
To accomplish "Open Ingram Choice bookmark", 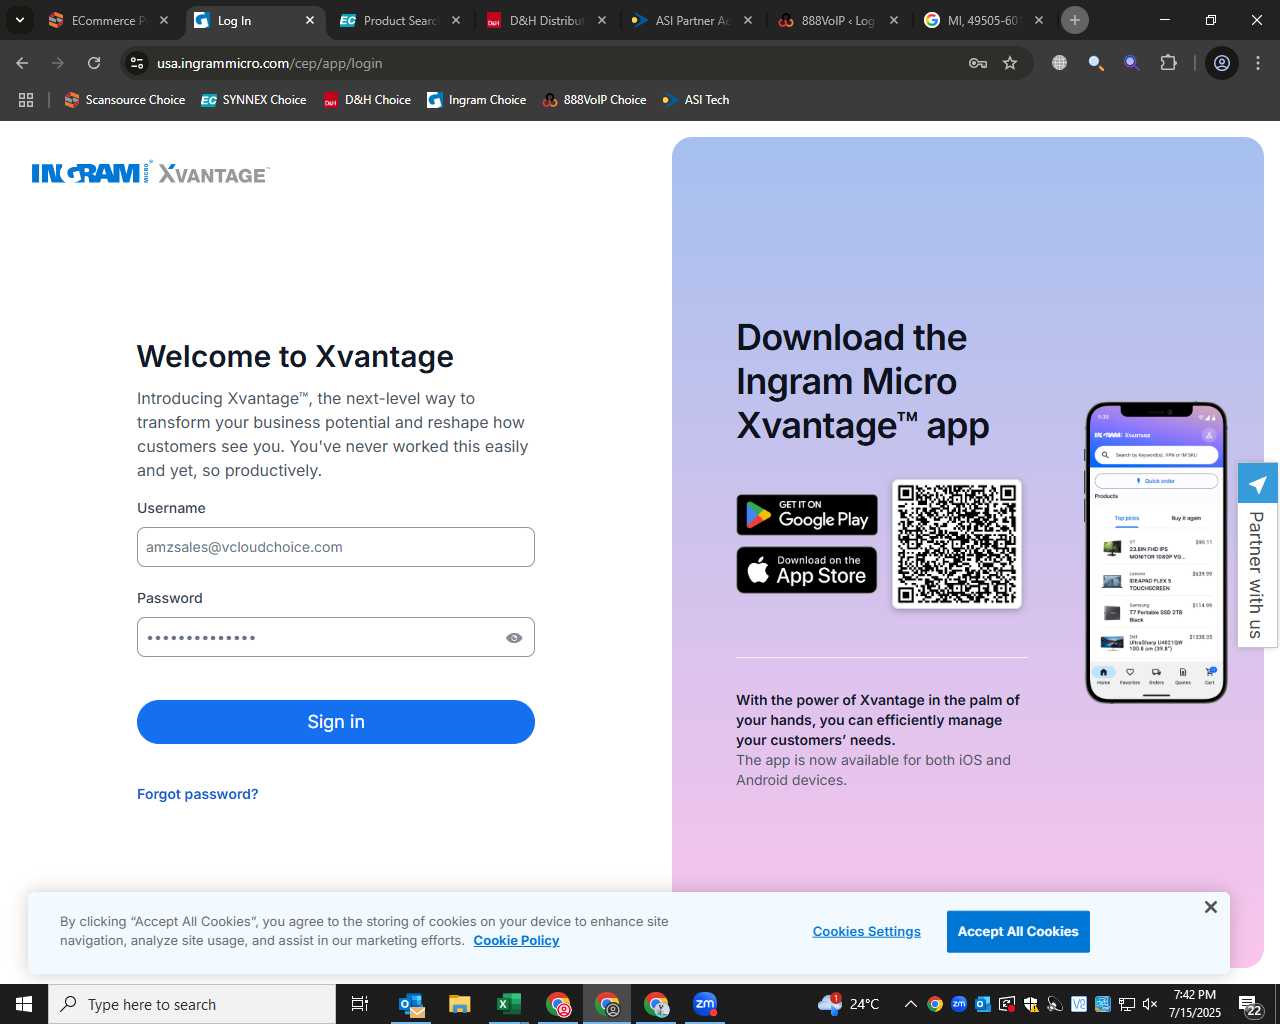I will pos(477,100).
